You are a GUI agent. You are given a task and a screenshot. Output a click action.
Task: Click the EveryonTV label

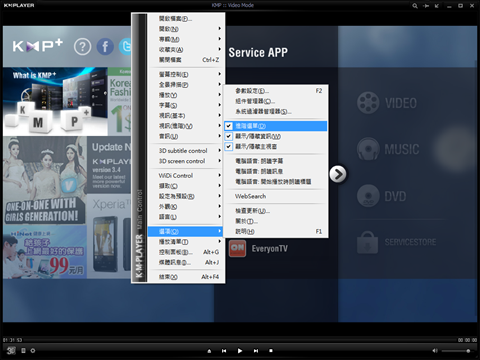[270, 249]
